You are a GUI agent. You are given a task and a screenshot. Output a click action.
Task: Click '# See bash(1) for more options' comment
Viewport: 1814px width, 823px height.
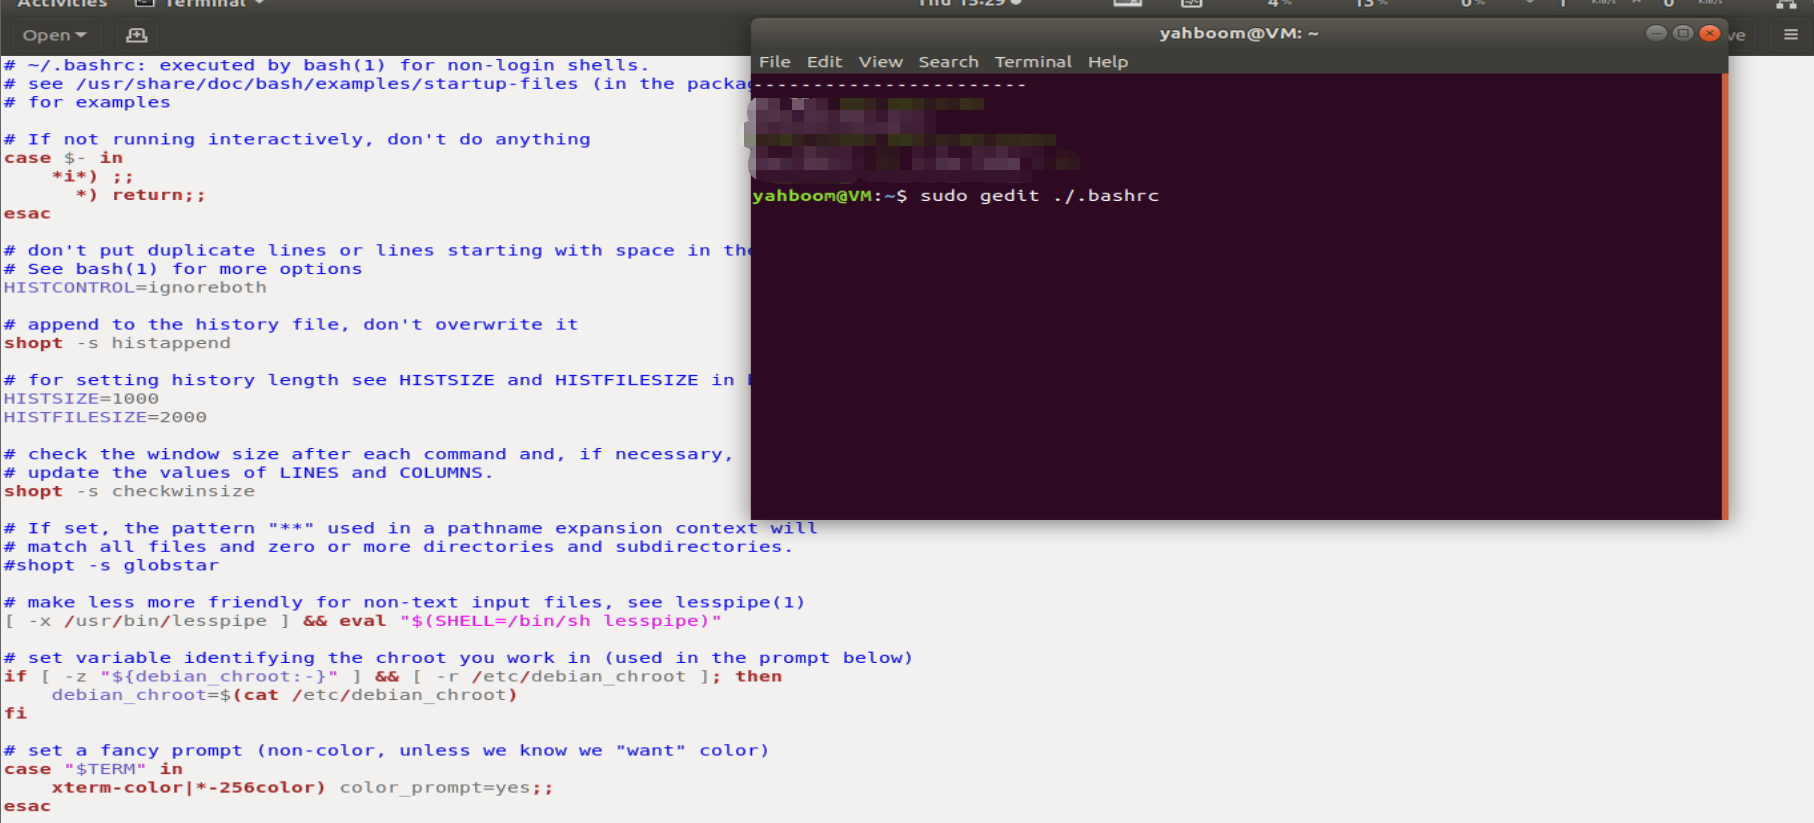pyautogui.click(x=183, y=269)
